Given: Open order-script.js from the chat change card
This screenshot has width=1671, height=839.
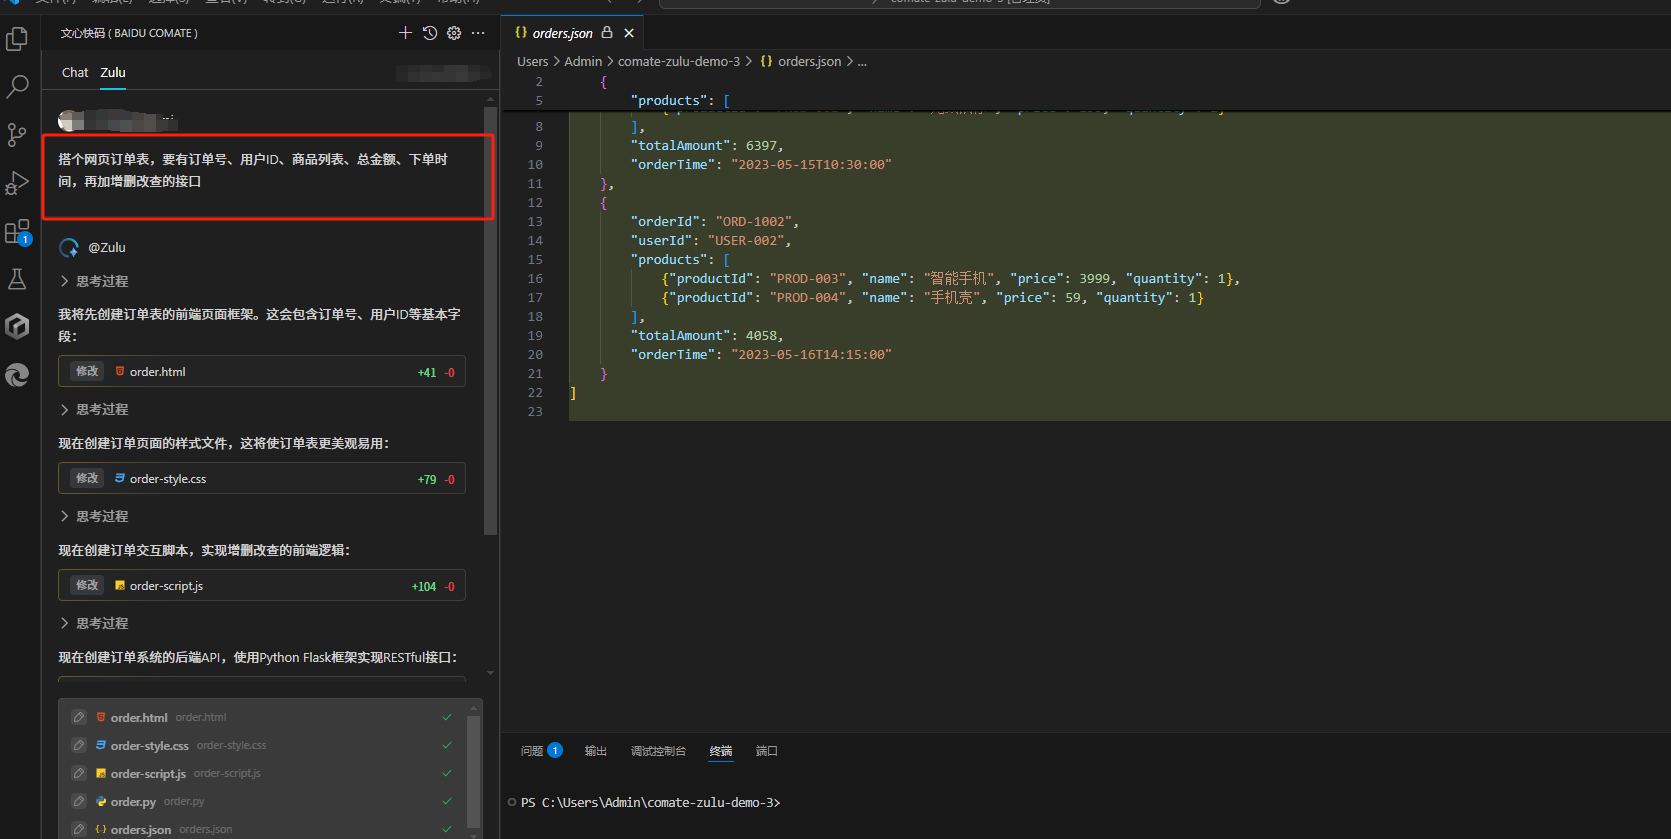Looking at the screenshot, I should [x=166, y=586].
